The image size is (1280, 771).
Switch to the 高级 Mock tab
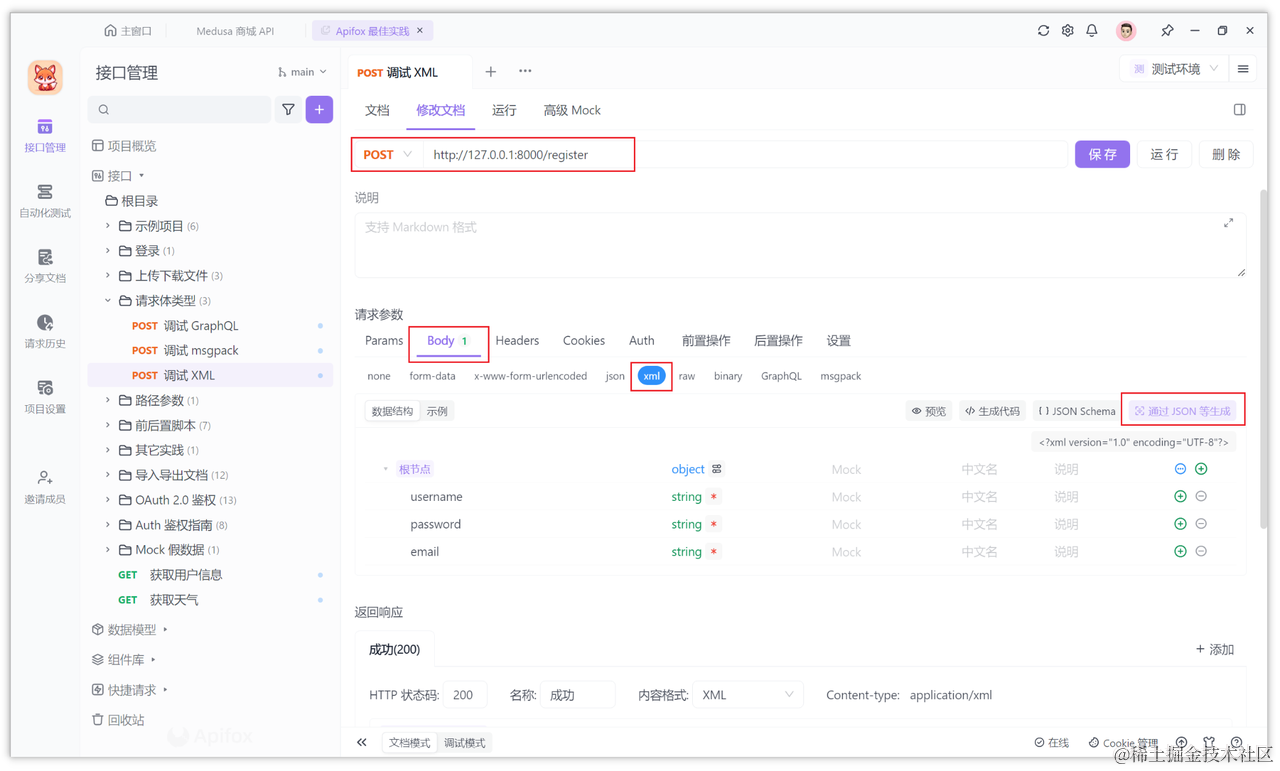pos(572,110)
